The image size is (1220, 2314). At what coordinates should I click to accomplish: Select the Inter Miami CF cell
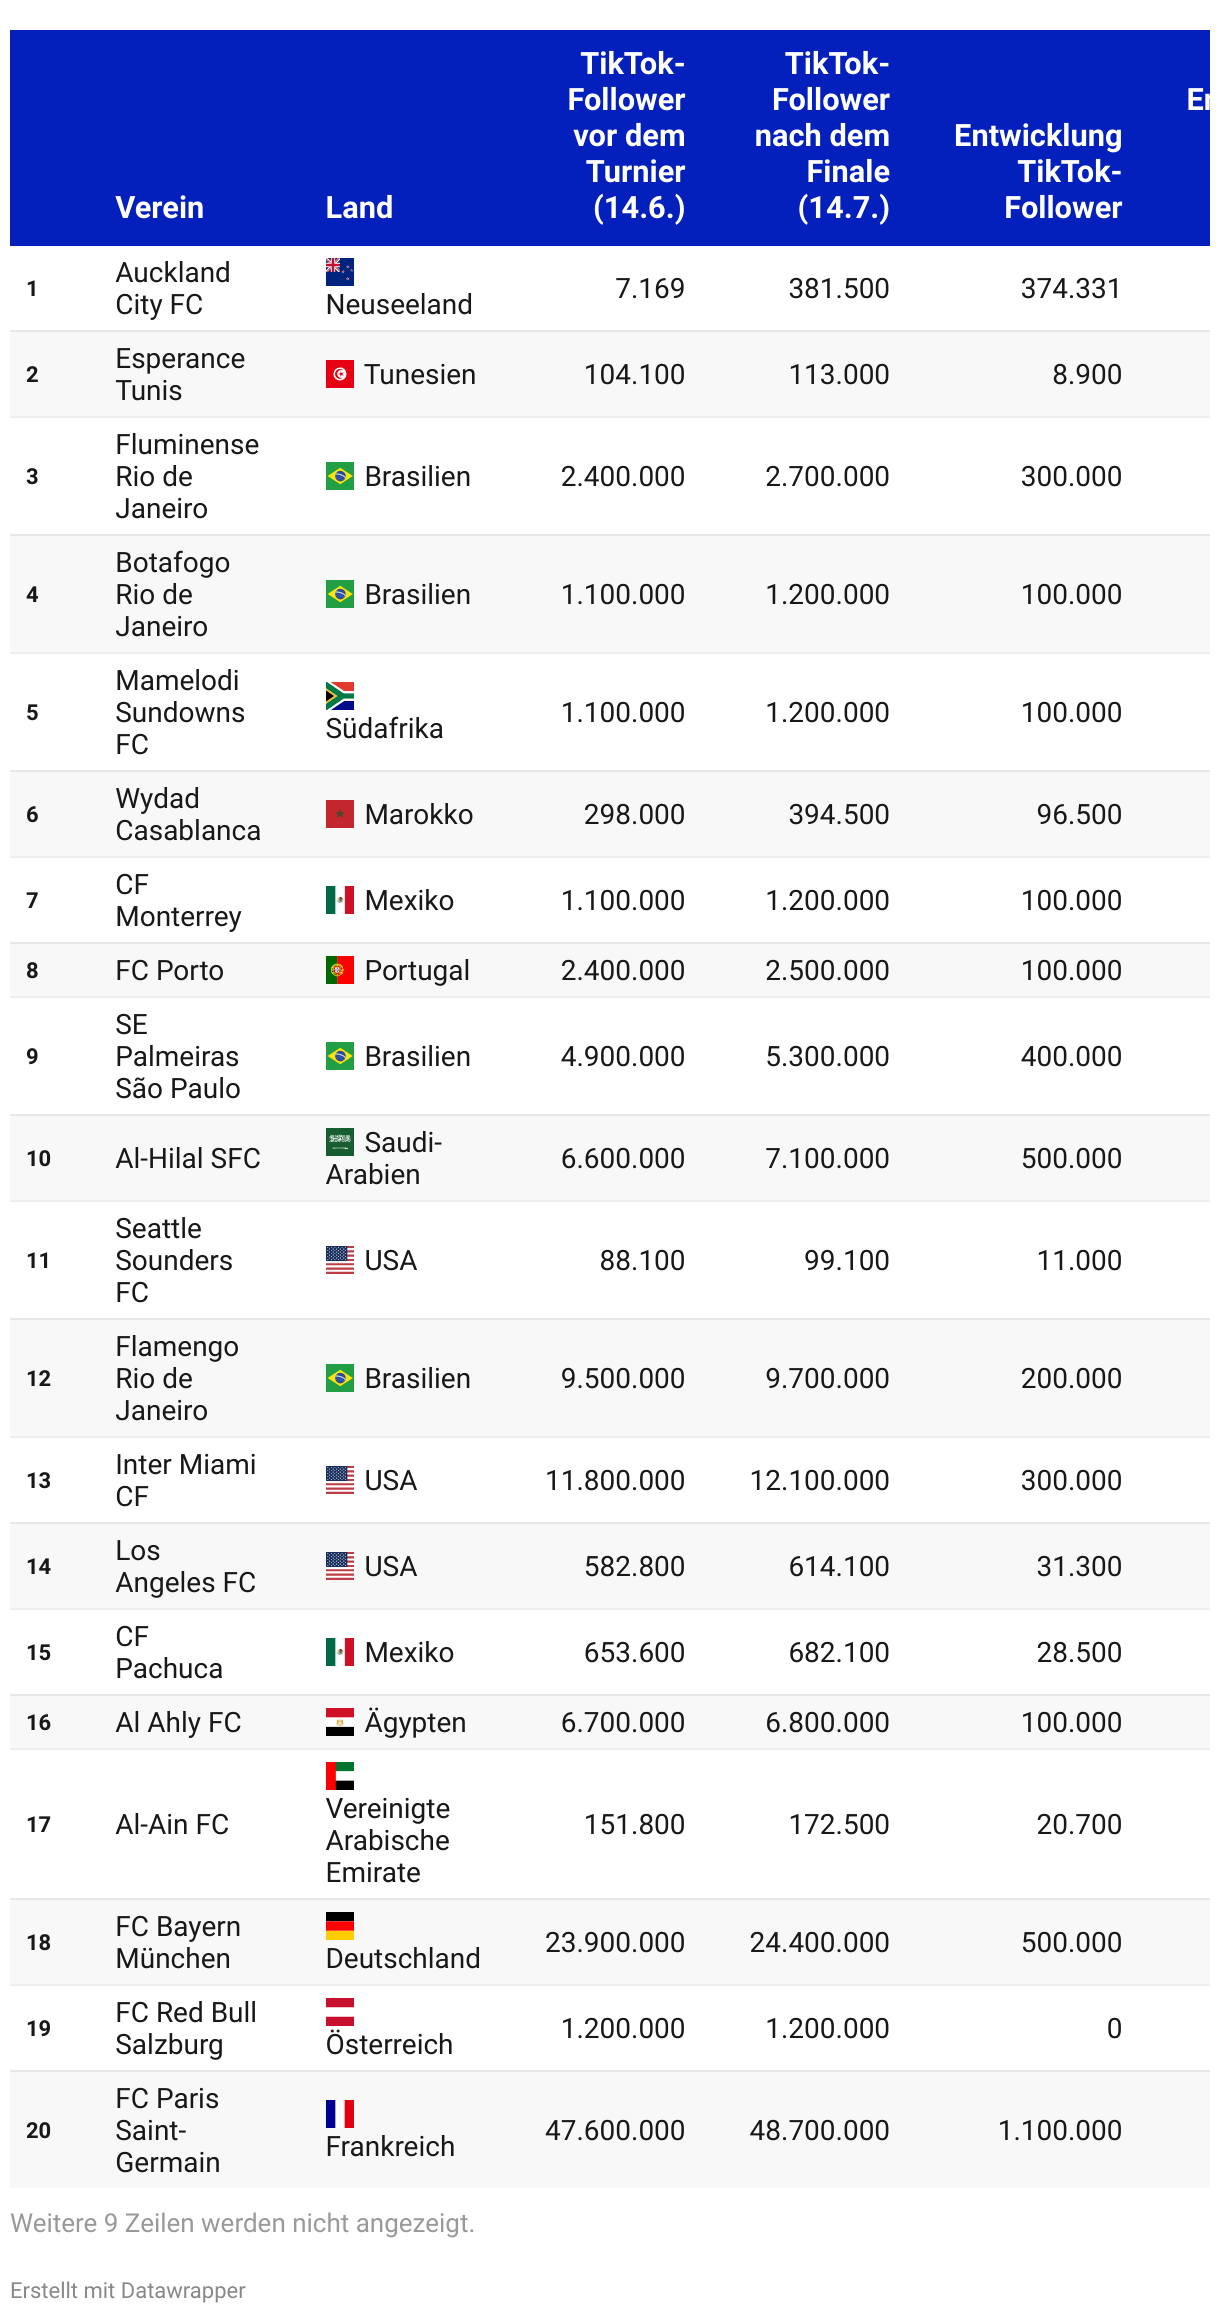[x=186, y=1480]
